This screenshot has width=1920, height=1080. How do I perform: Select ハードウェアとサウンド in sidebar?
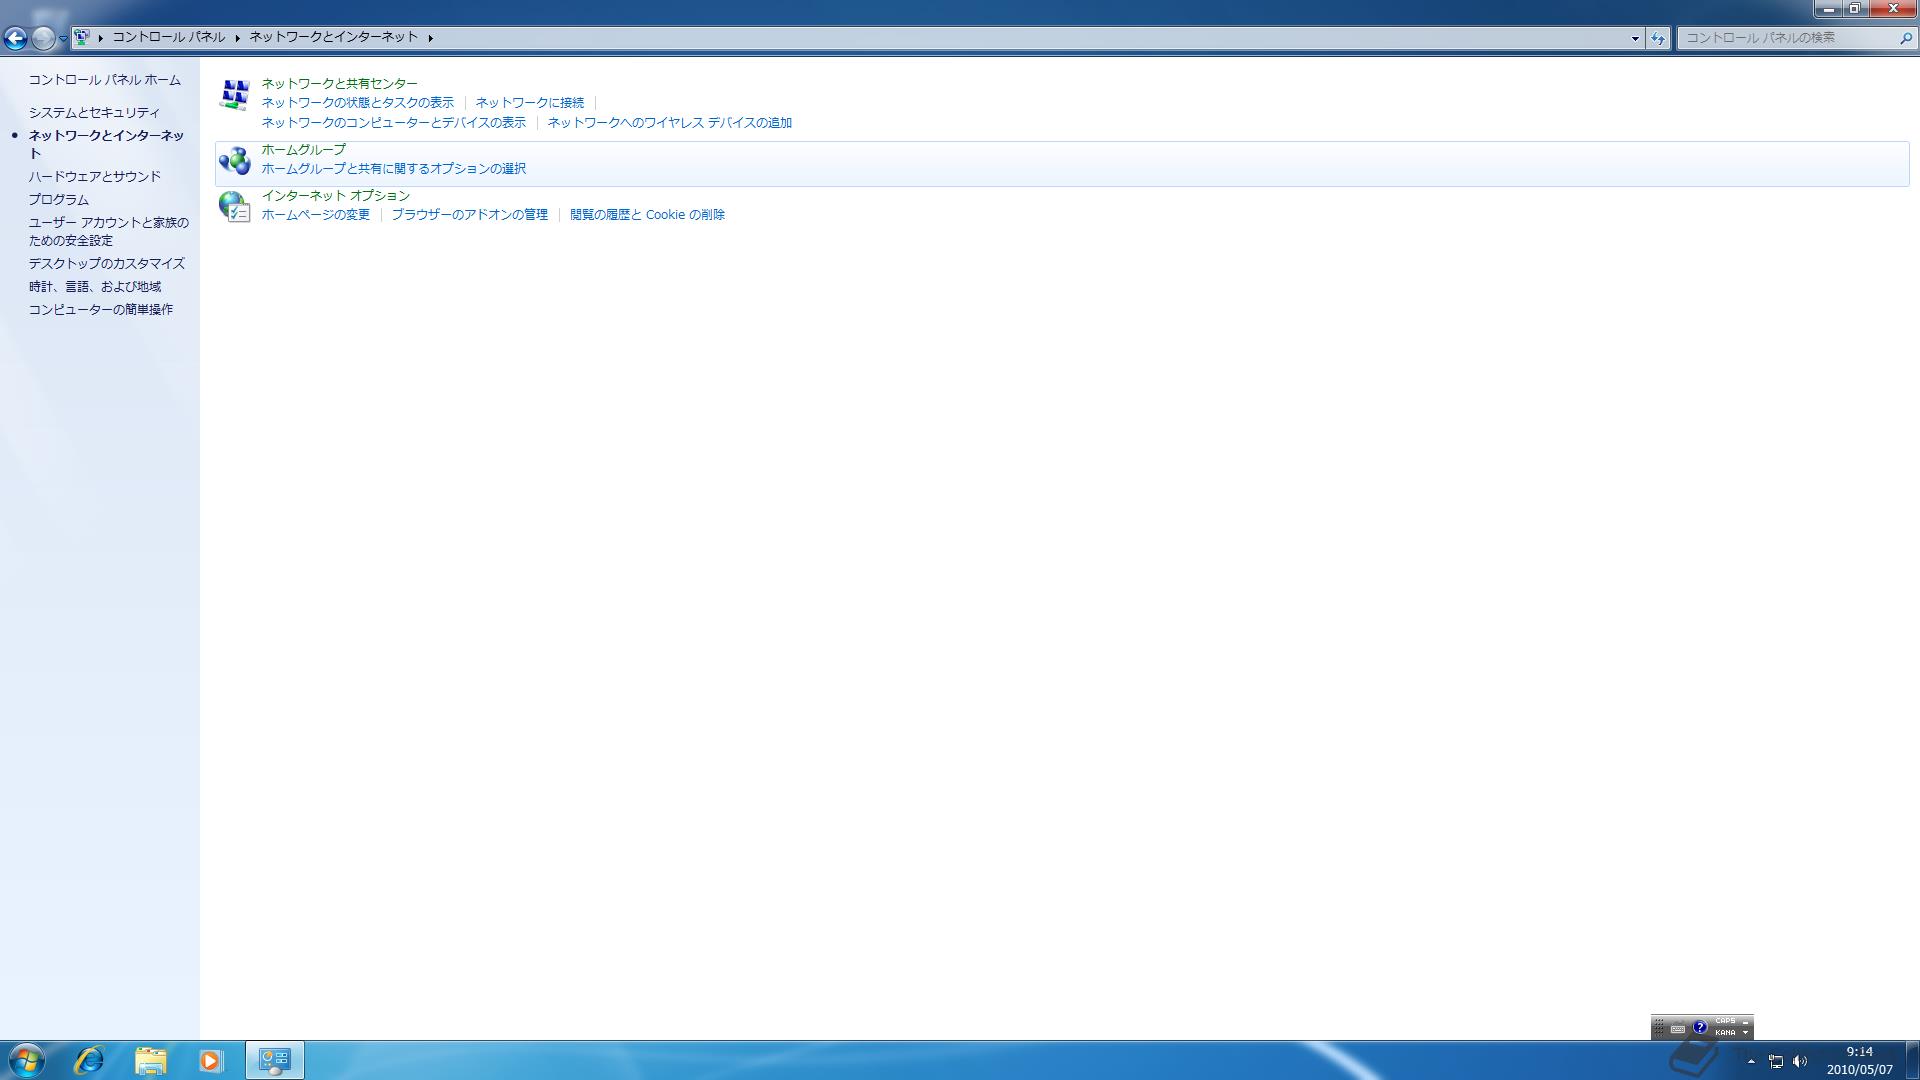pos(95,177)
